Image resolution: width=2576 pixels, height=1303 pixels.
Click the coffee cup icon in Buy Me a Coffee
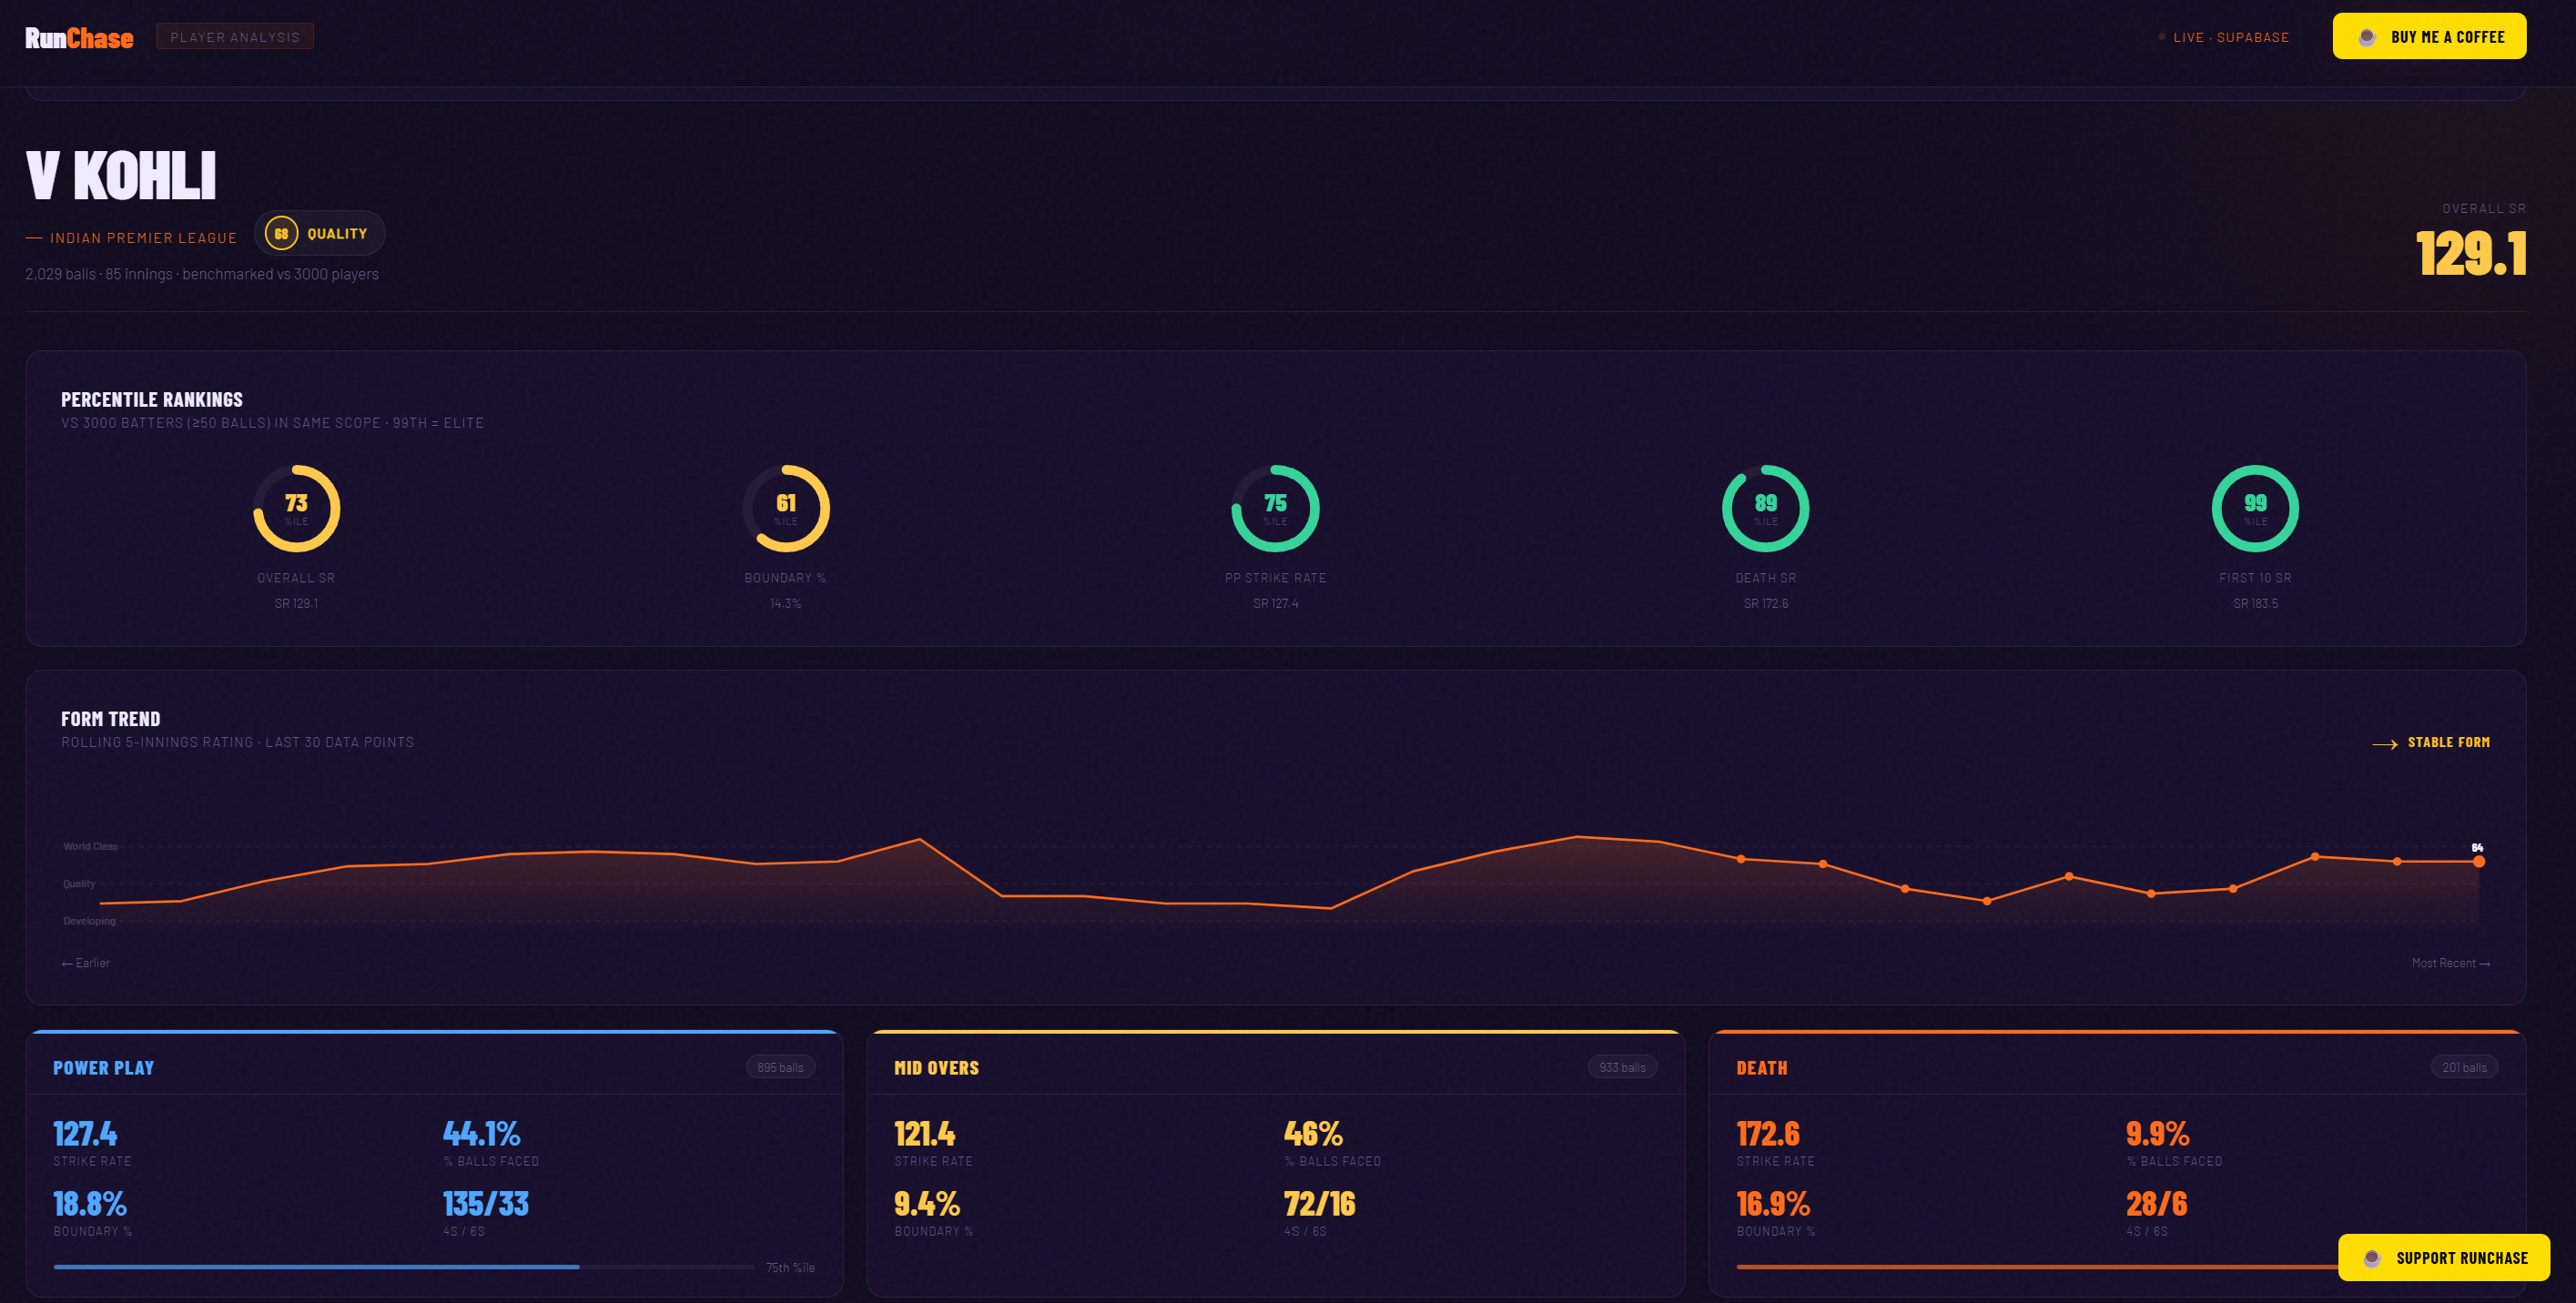pos(2367,37)
